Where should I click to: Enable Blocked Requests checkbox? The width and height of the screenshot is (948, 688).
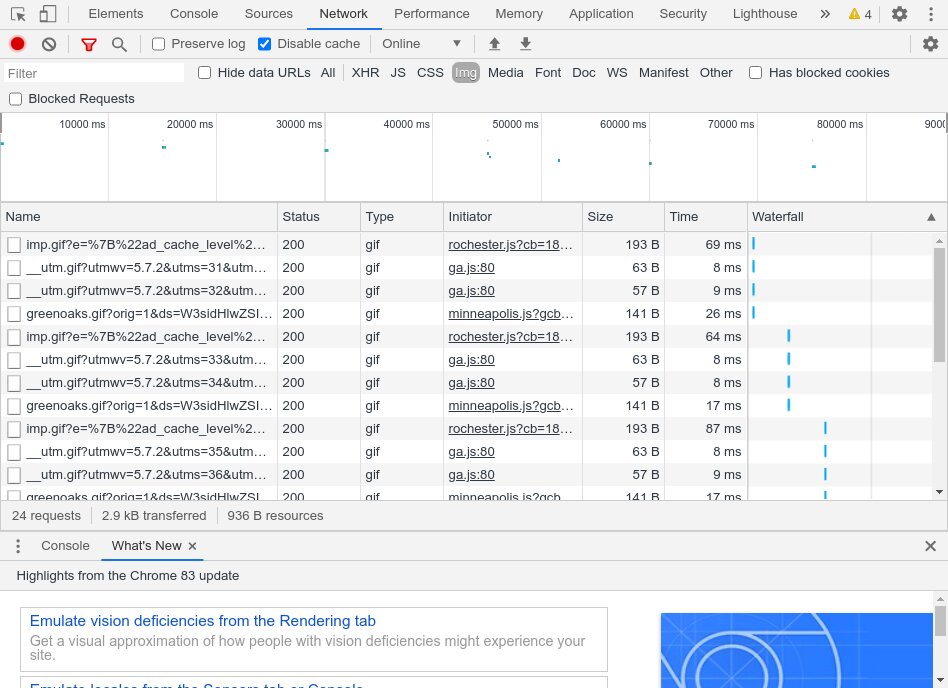15,99
